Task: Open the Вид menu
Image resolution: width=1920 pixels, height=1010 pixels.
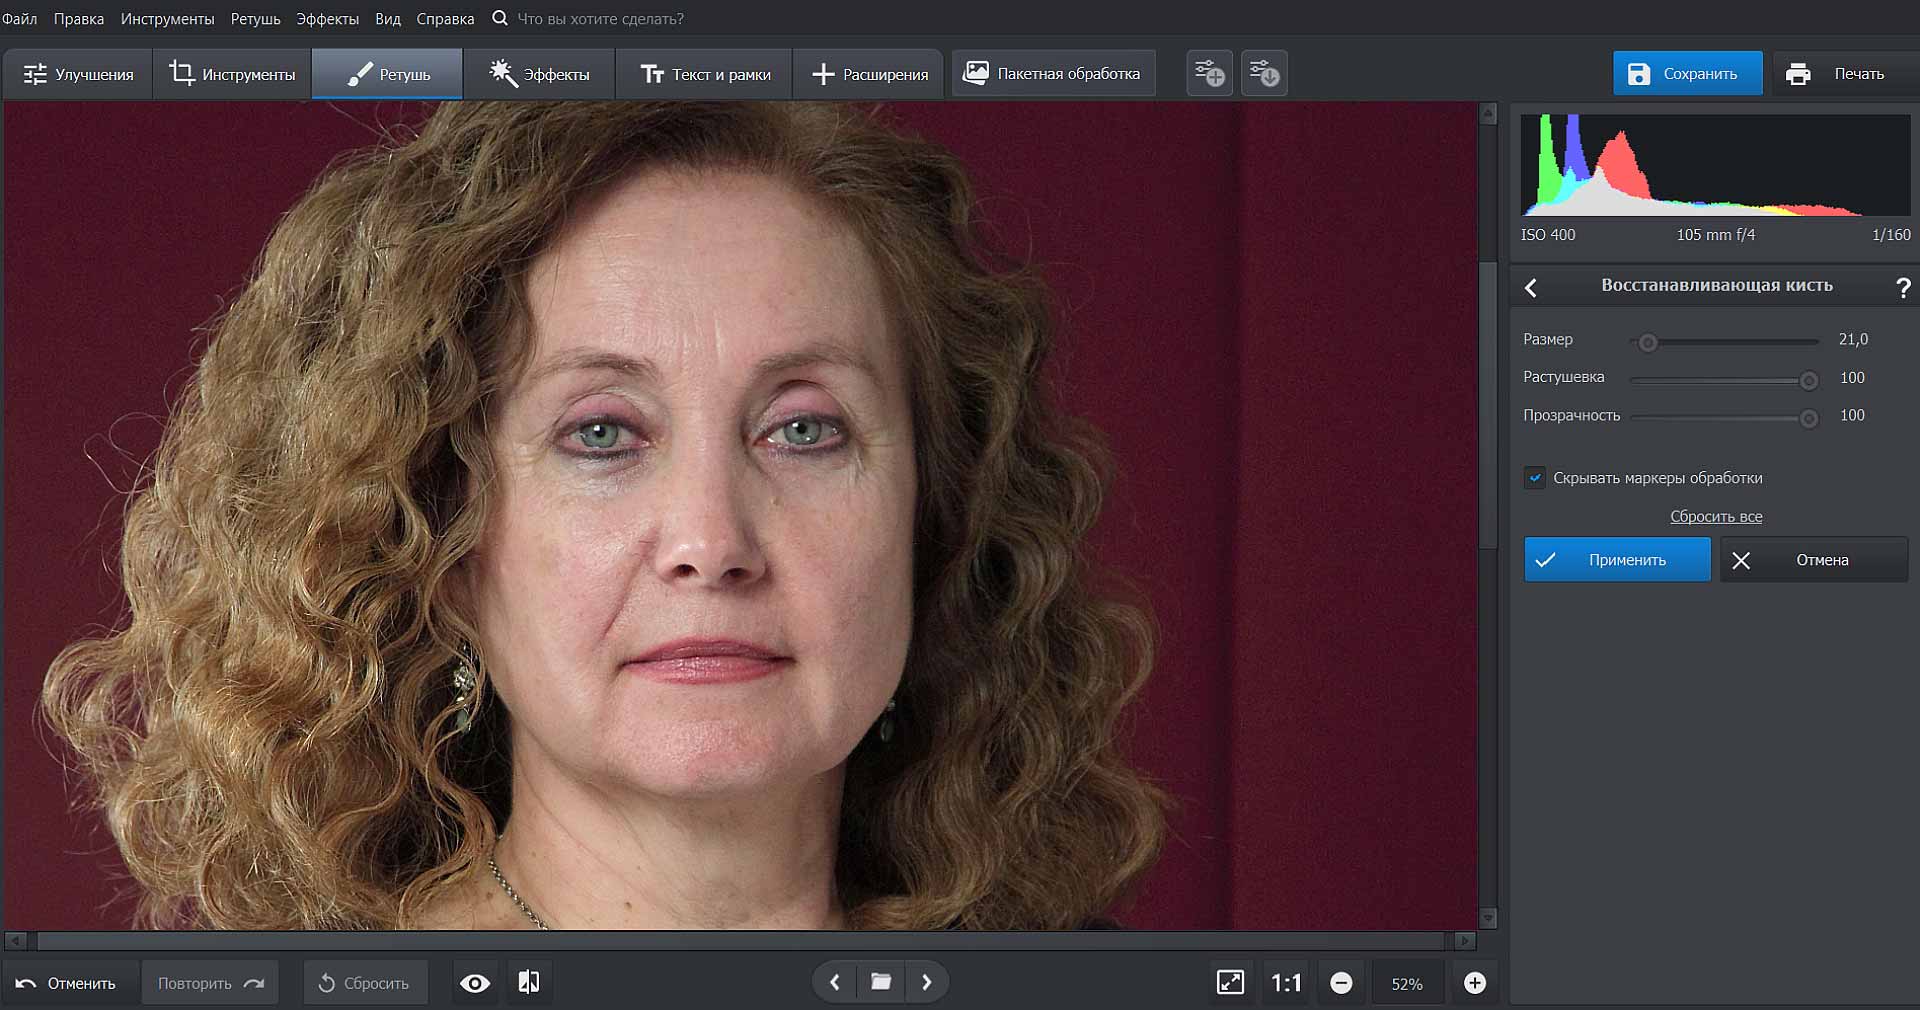Action: [x=388, y=19]
